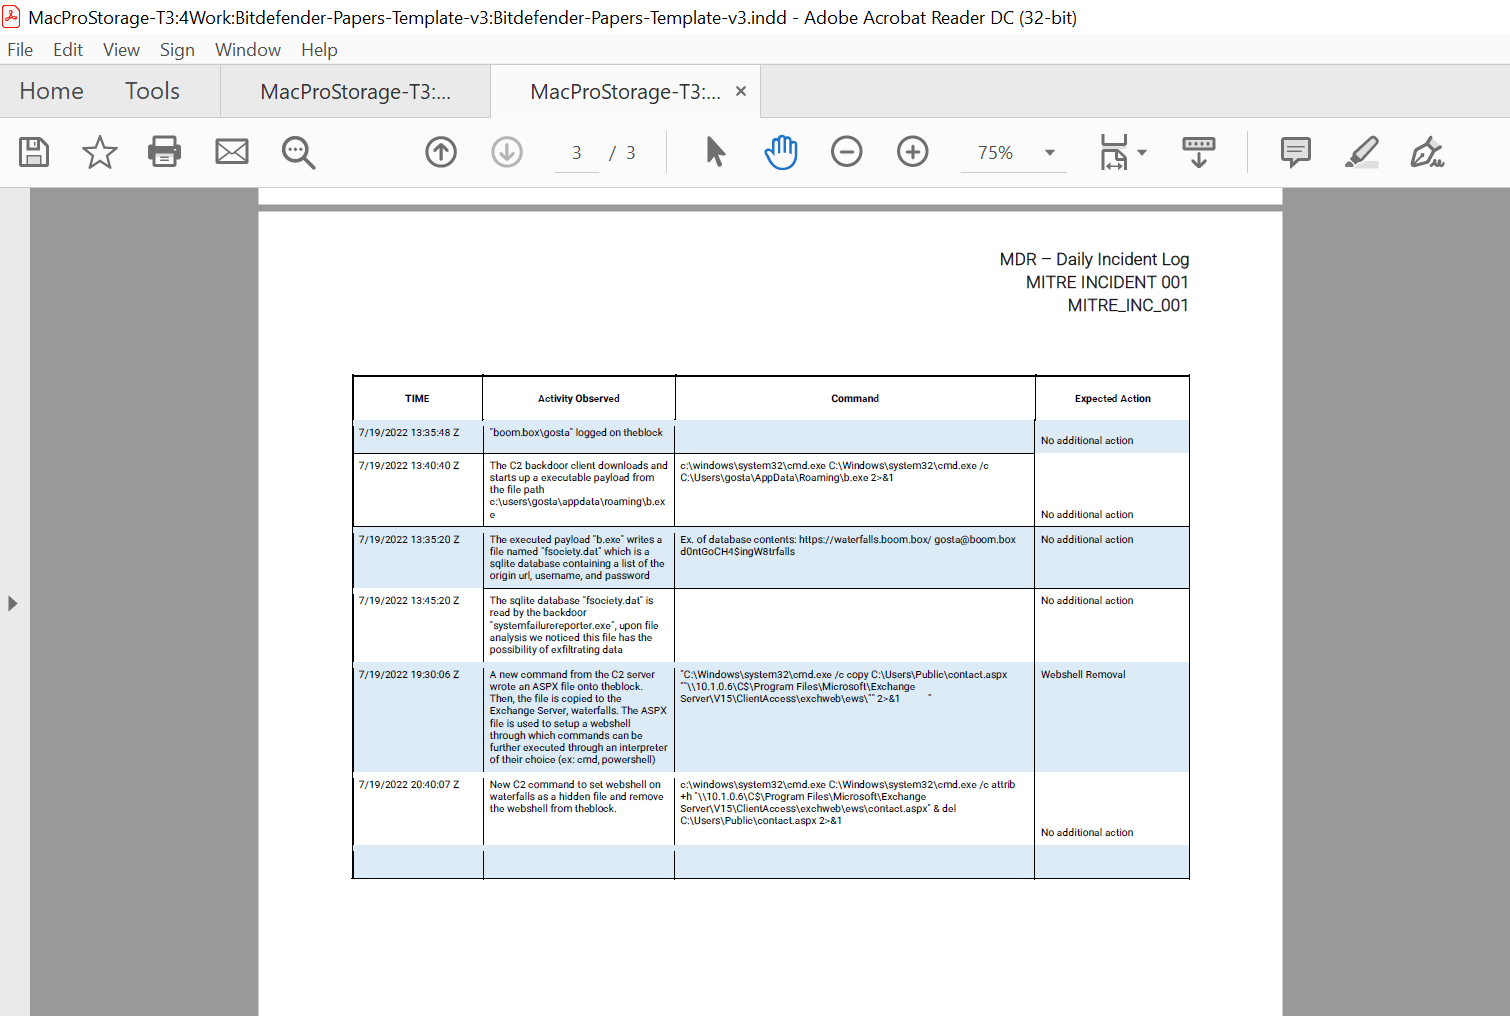
Task: Switch to the first MacProStorage-T3 document tab
Action: 355,92
